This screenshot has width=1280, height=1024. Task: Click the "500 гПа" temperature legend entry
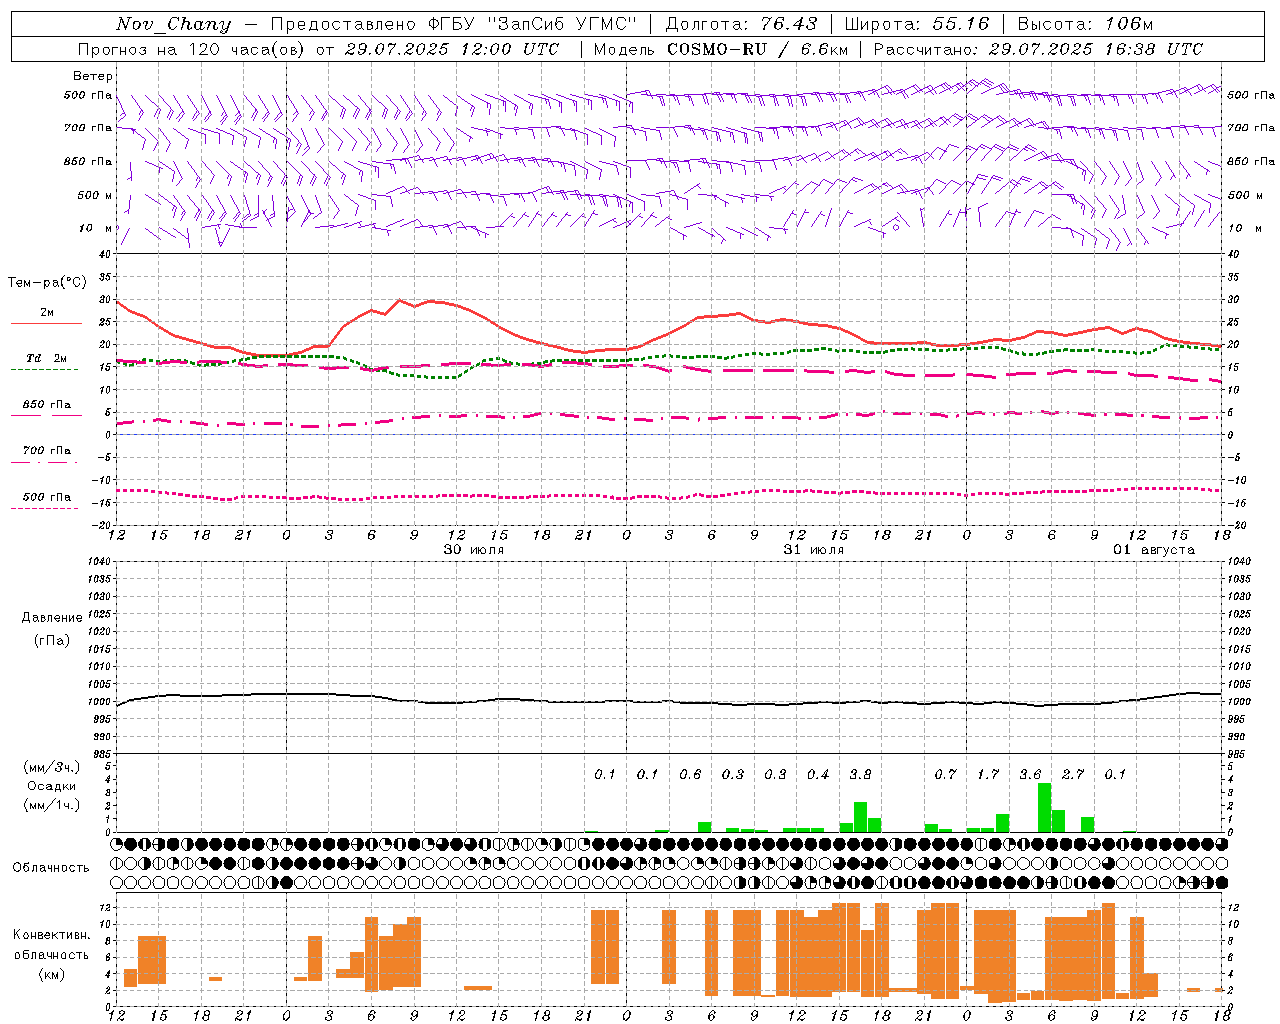point(47,497)
